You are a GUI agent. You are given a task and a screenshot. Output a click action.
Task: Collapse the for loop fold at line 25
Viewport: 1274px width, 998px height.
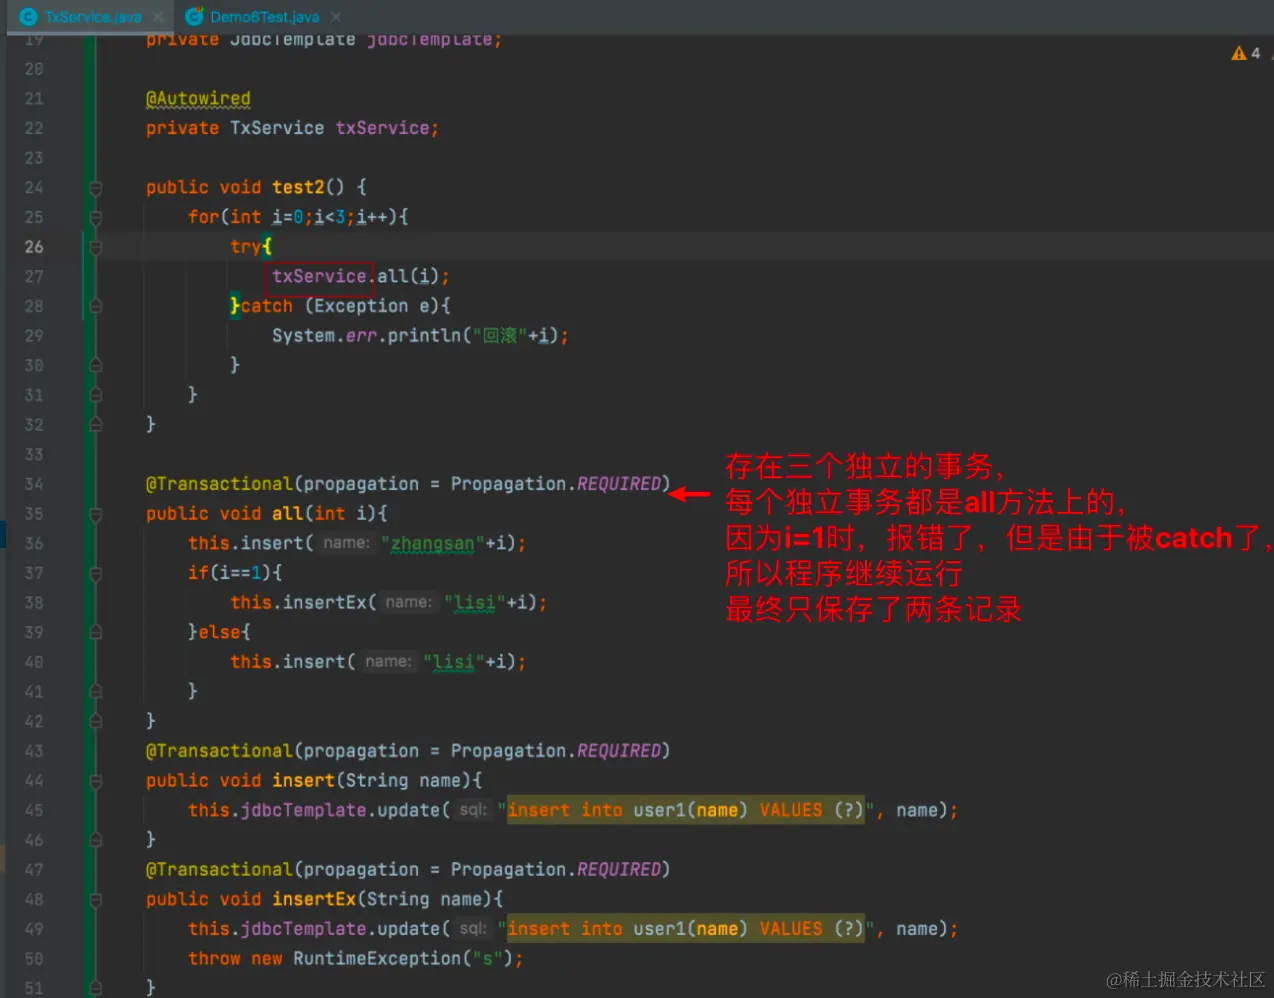[x=96, y=217]
